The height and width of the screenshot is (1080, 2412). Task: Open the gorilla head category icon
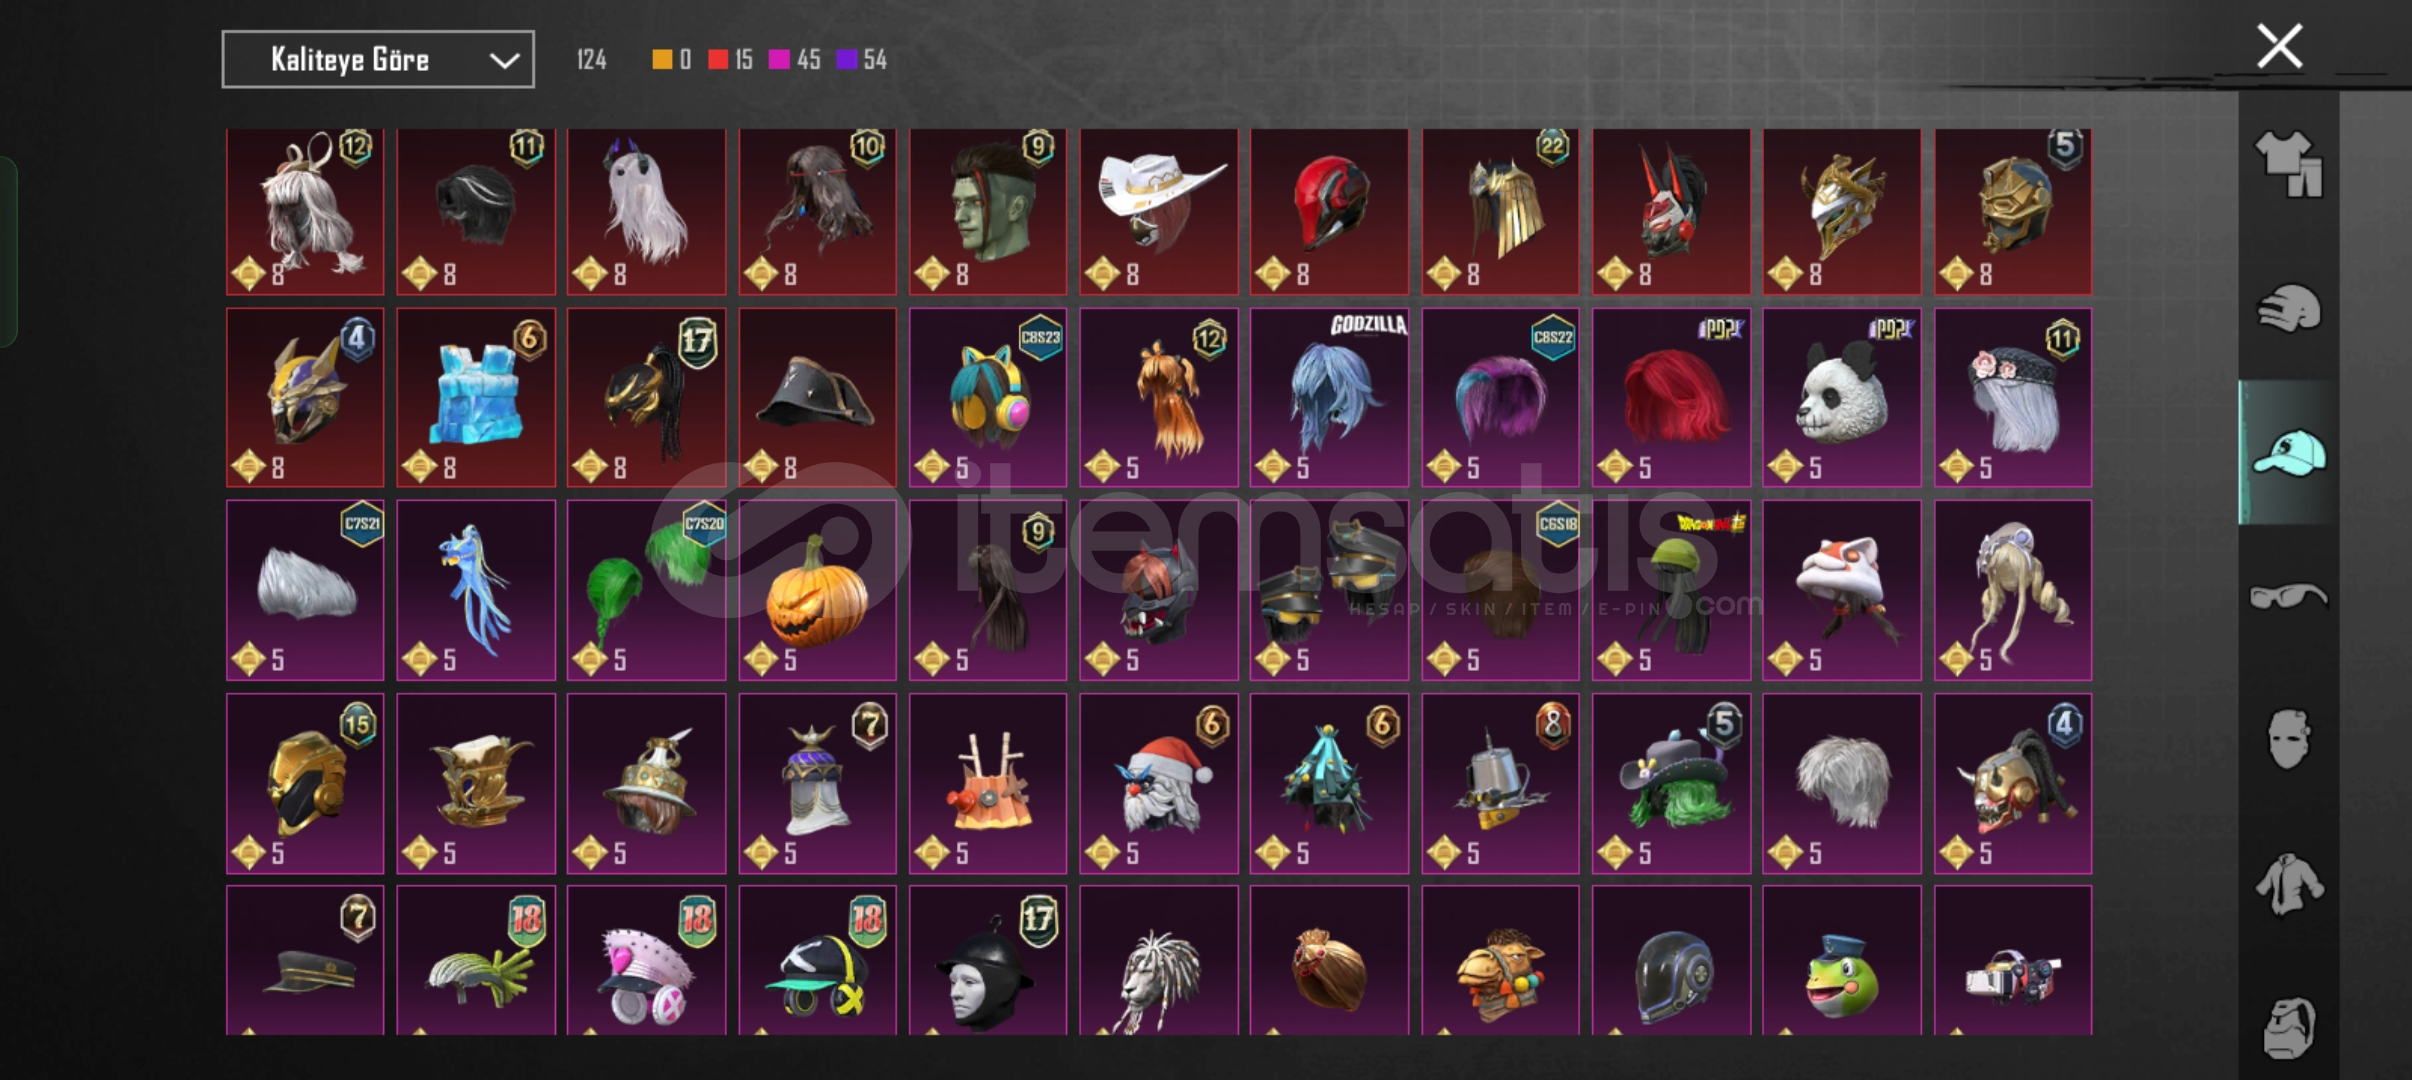[x=2288, y=1027]
